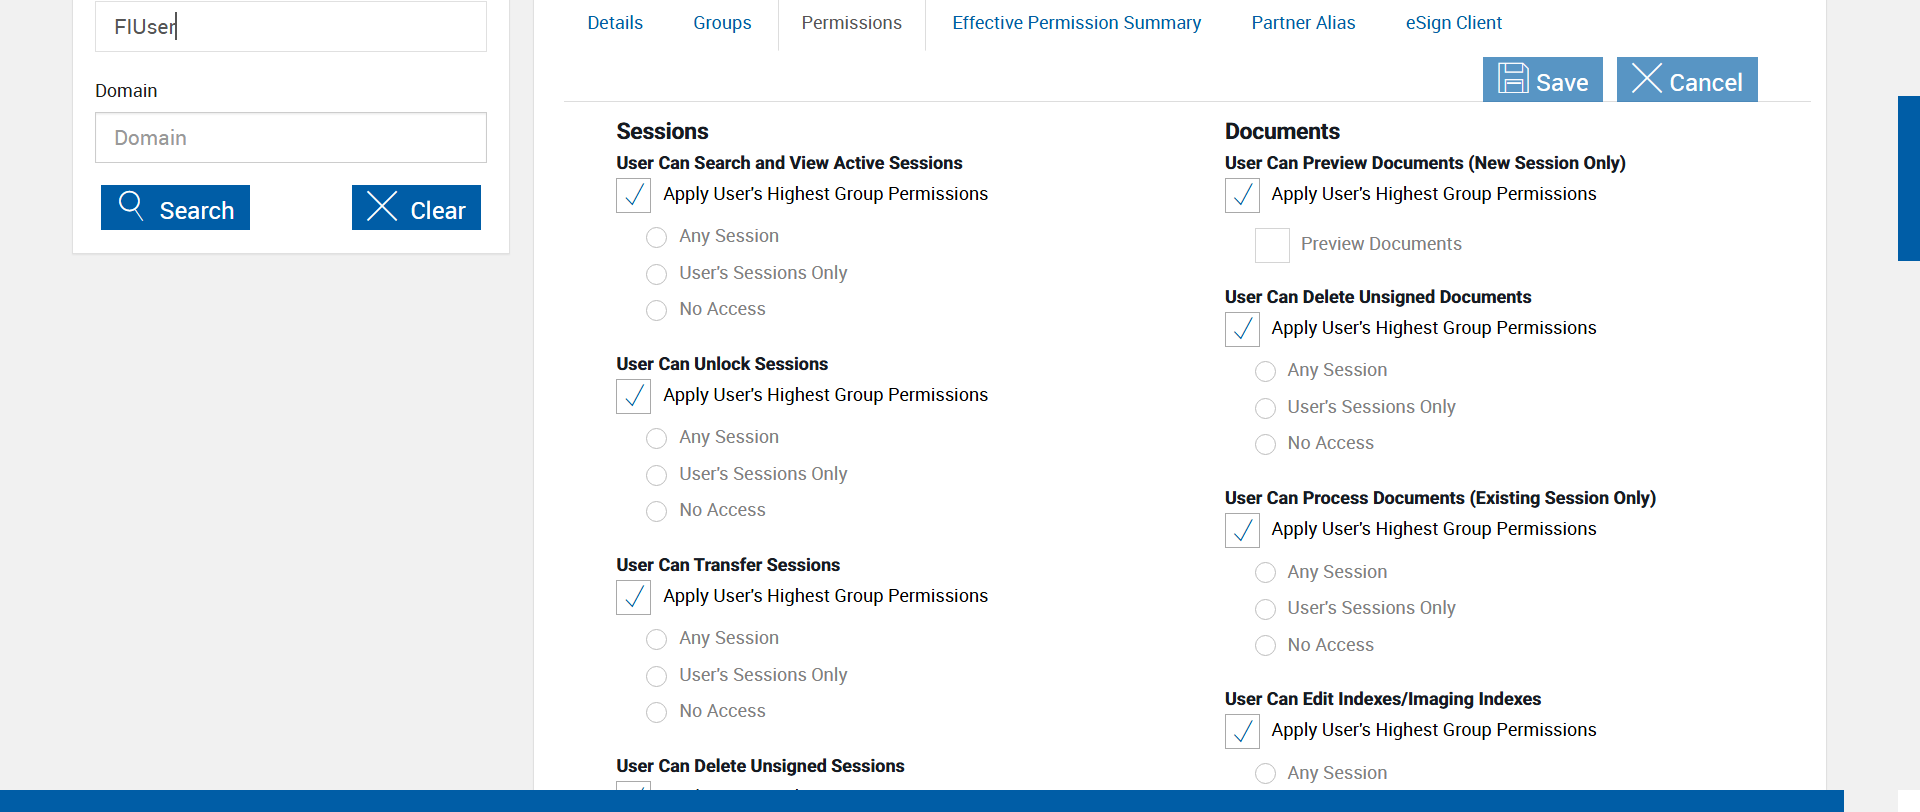
Task: Open the Effective Permission Summary tab
Action: [x=1076, y=23]
